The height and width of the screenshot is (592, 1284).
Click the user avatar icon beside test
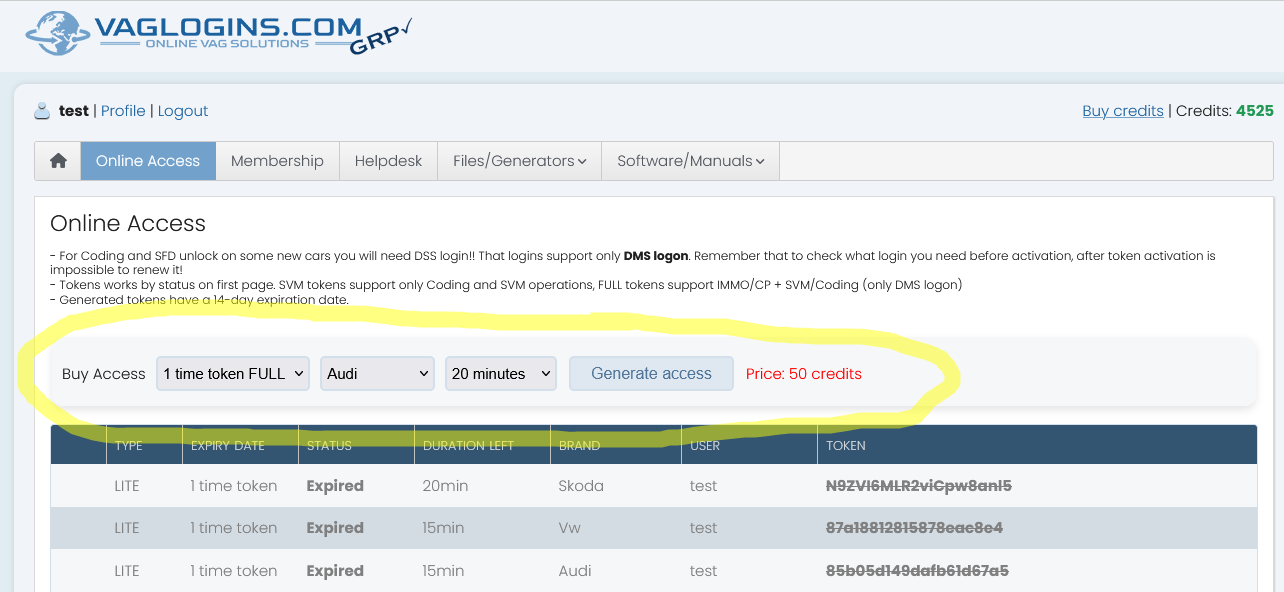click(x=42, y=111)
